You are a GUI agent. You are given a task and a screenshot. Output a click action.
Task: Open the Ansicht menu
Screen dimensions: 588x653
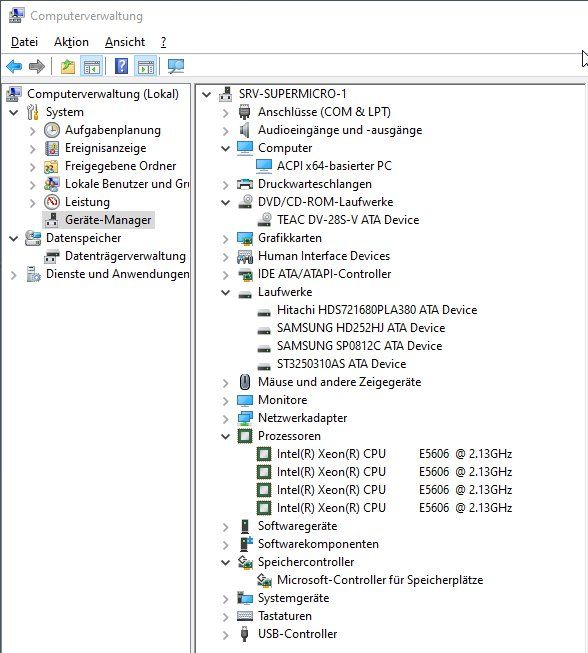point(125,42)
